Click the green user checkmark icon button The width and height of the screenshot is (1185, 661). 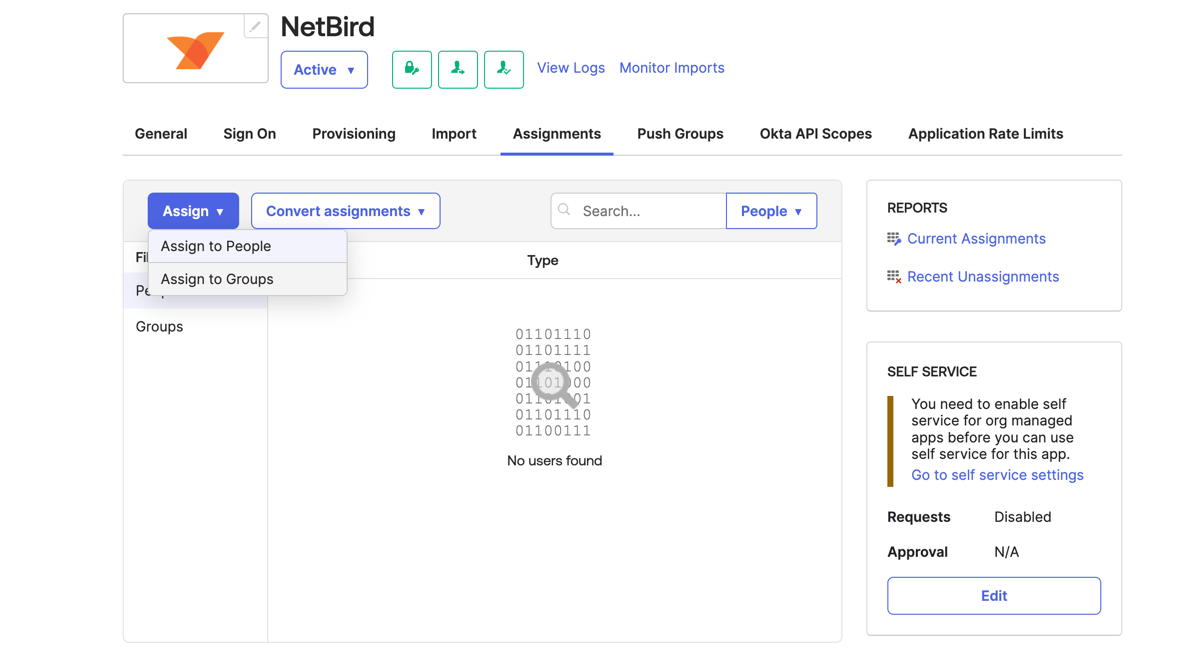tap(504, 69)
